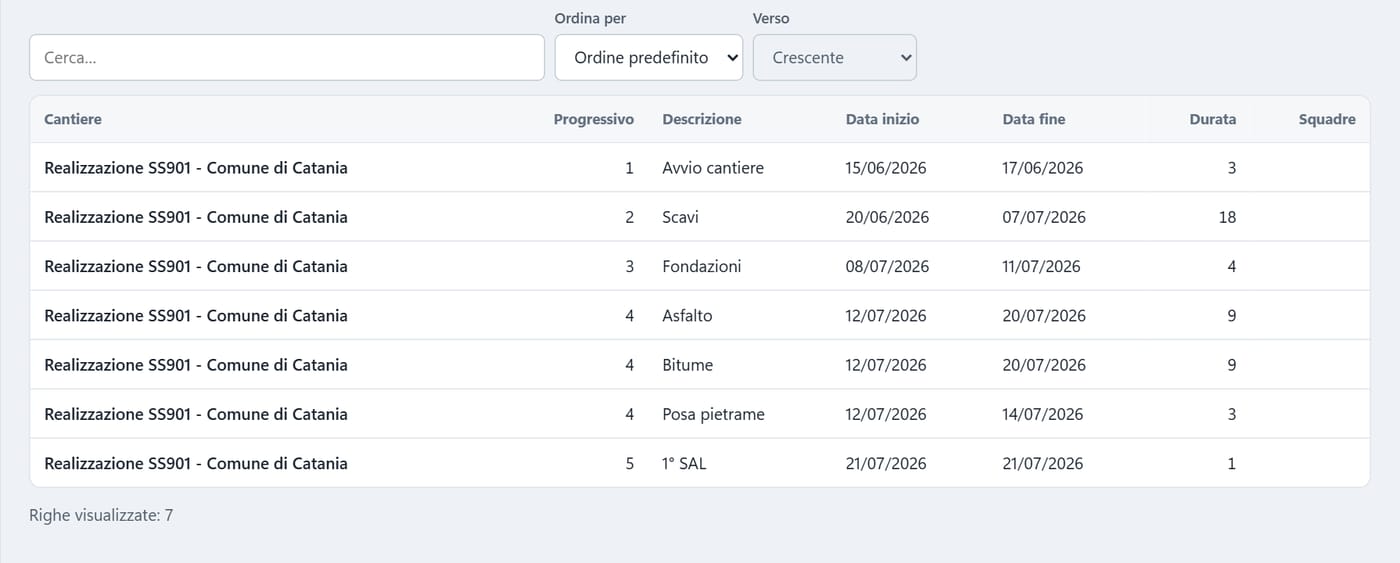Click the Progressivo column header
The height and width of the screenshot is (563, 1400).
click(x=594, y=119)
